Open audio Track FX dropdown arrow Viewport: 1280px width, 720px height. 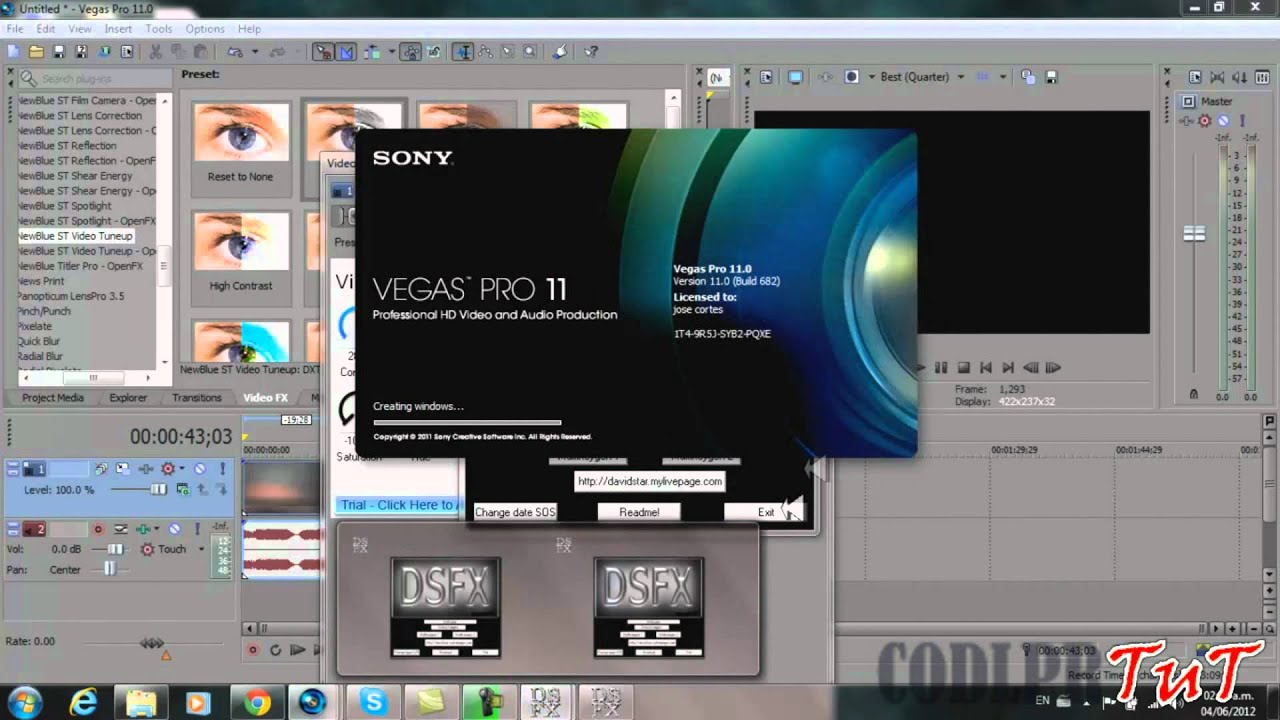tap(157, 529)
